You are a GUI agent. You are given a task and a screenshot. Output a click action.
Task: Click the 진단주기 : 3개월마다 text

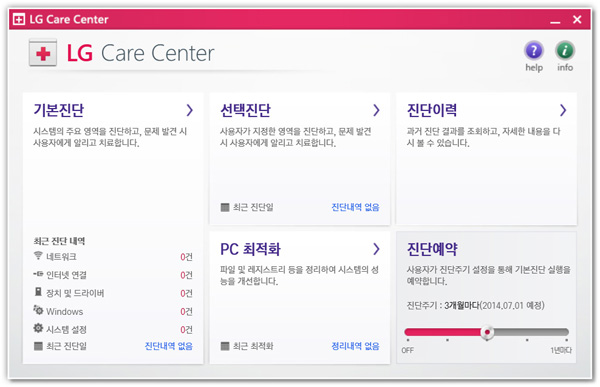point(443,305)
